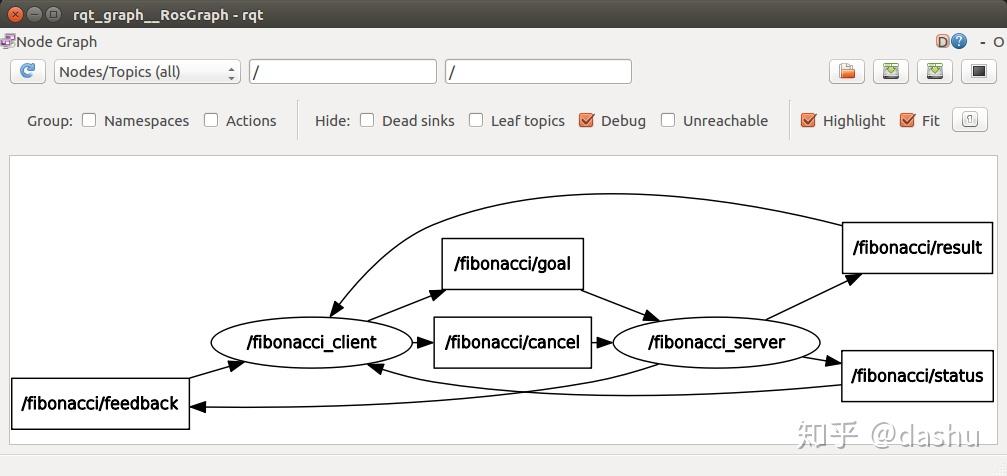Click the /fibonacci/goal topic box
The width and height of the screenshot is (1007, 476).
(512, 264)
